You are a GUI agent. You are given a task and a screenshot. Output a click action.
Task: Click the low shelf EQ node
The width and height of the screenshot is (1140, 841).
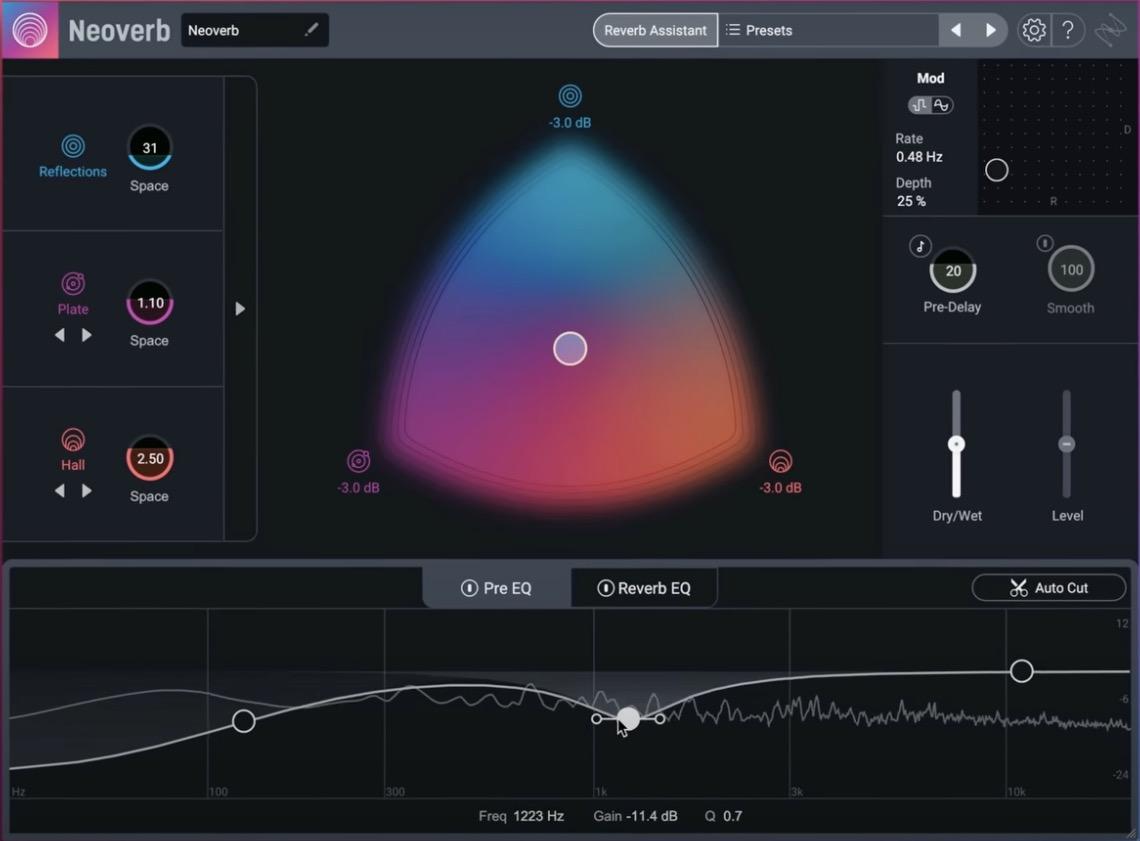pos(244,721)
